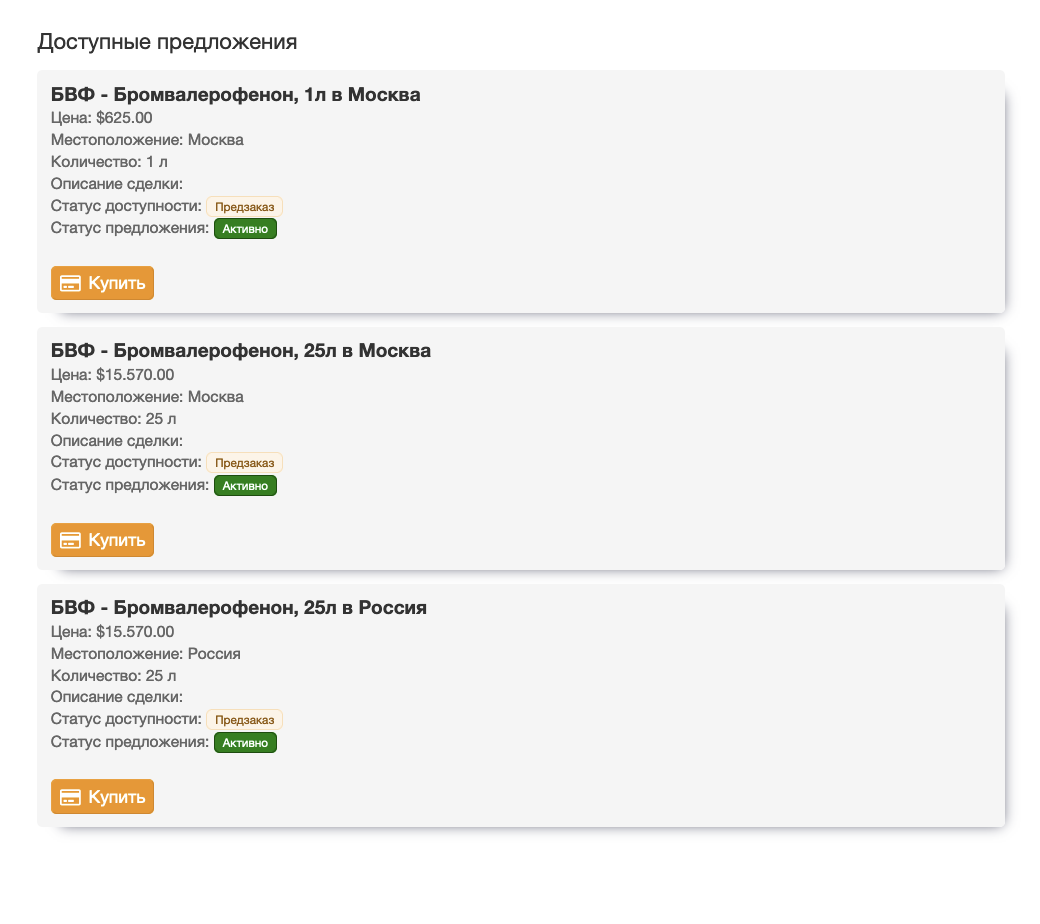Click the Предзаказ badge on the Россия offer
Viewport: 1040px width, 924px height.
pos(244,720)
